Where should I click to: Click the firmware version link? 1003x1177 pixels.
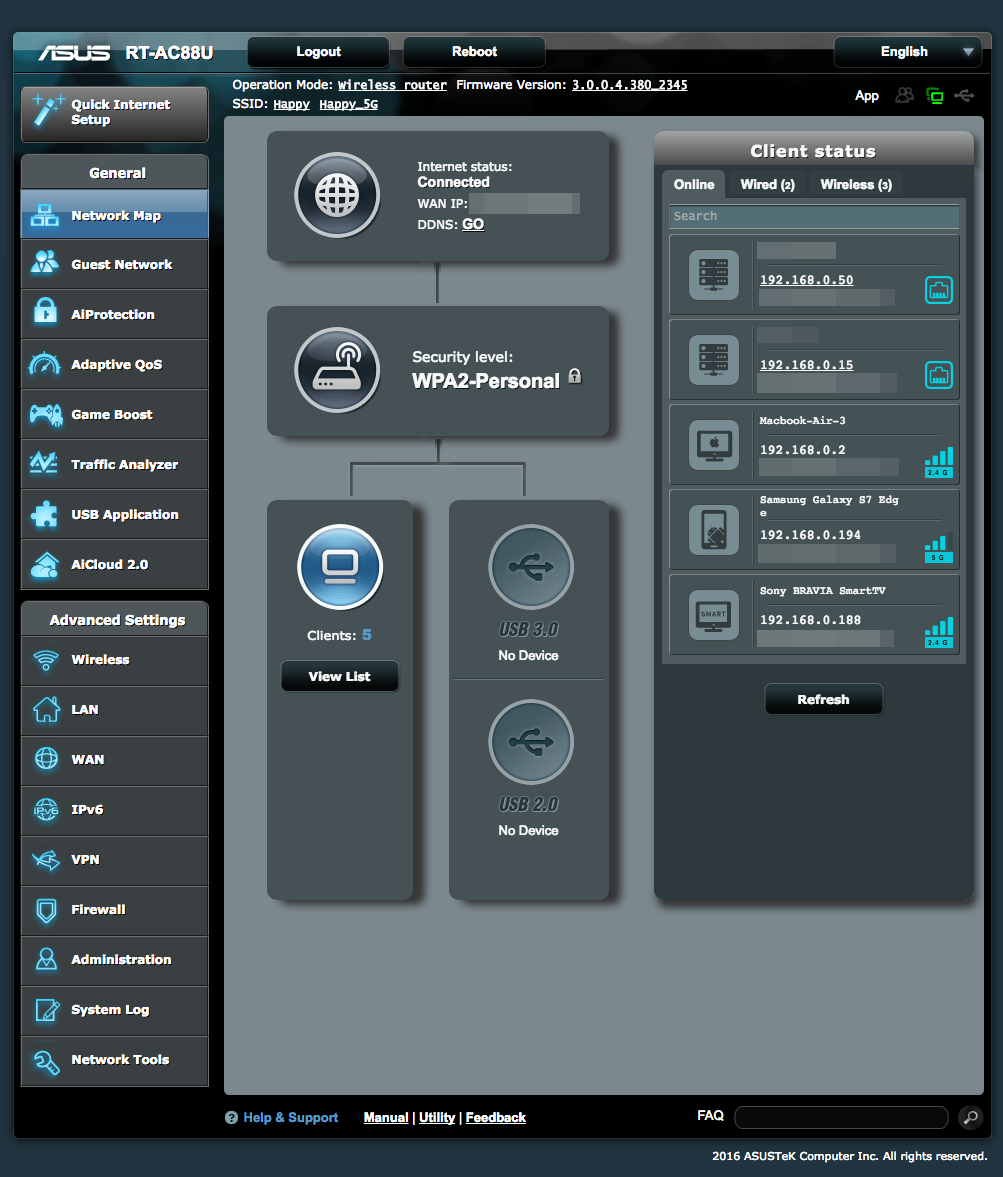629,85
